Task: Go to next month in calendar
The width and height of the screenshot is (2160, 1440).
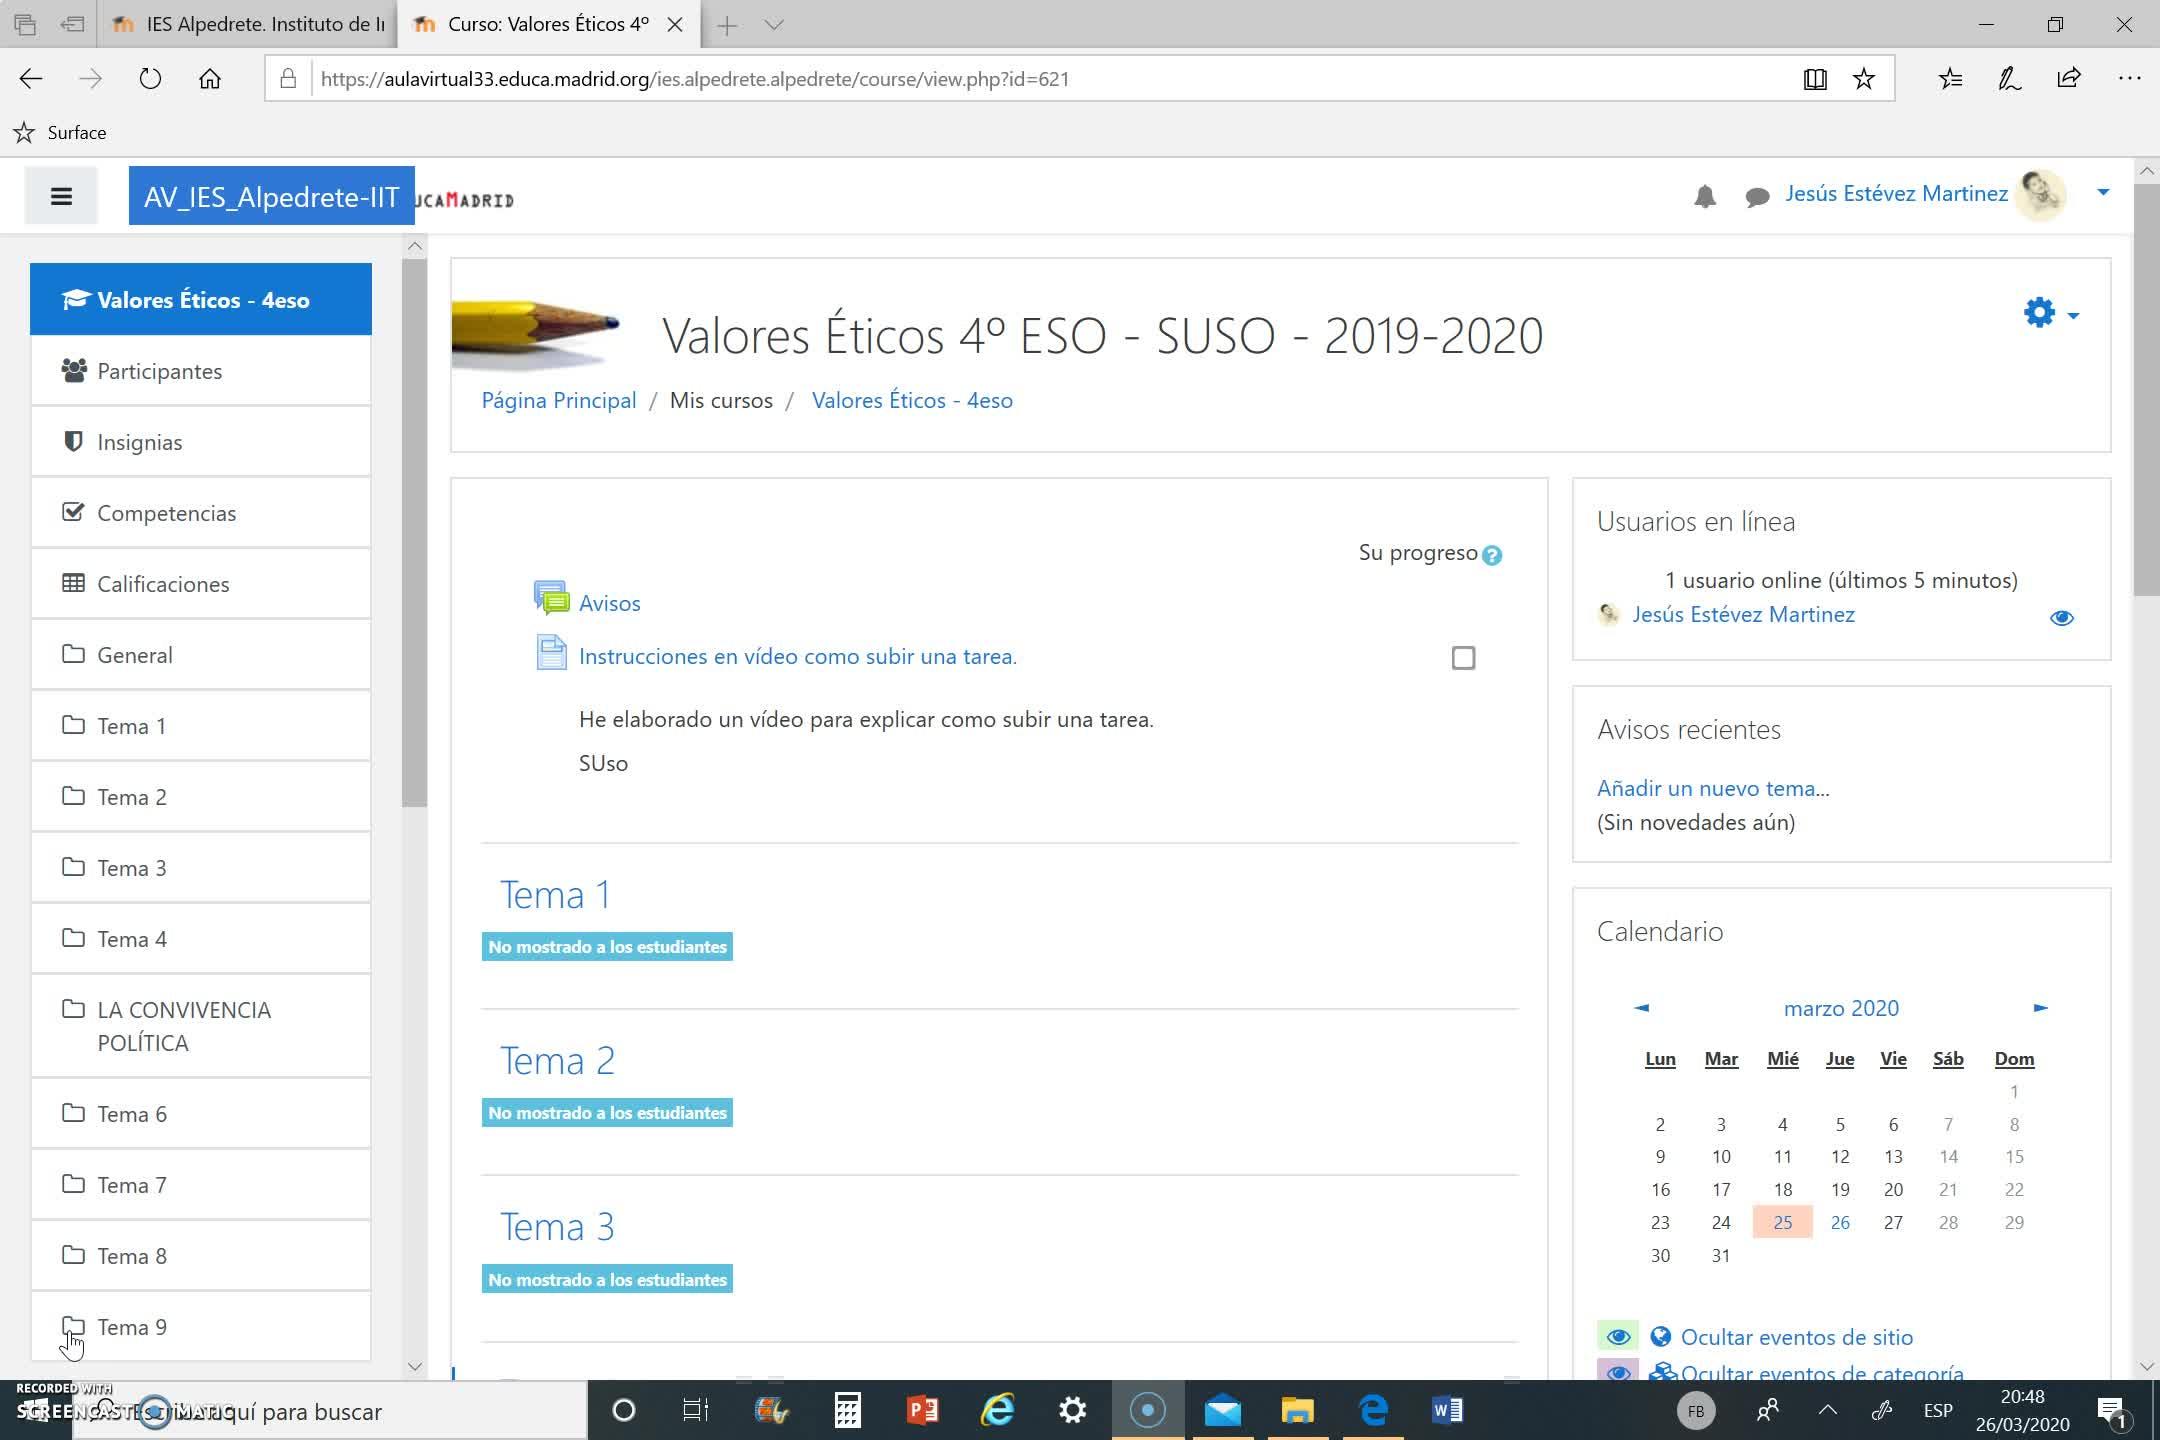Action: pos(2040,1008)
